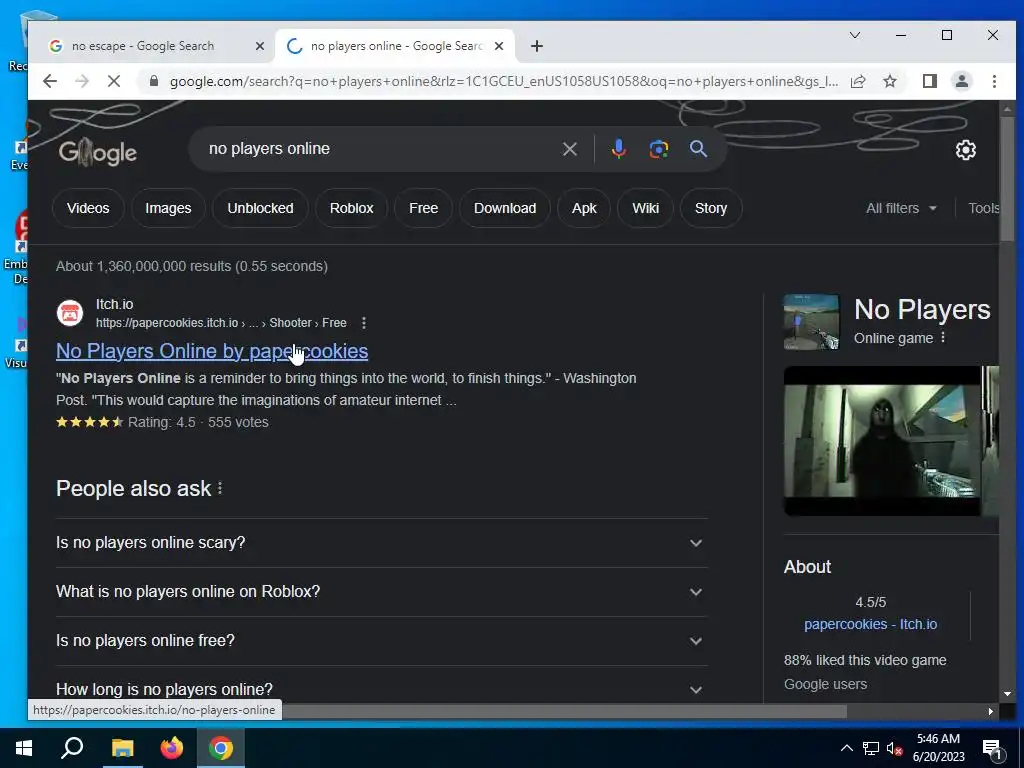Click the small No Players game thumbnail
Viewport: 1024px width, 768px height.
(810, 322)
